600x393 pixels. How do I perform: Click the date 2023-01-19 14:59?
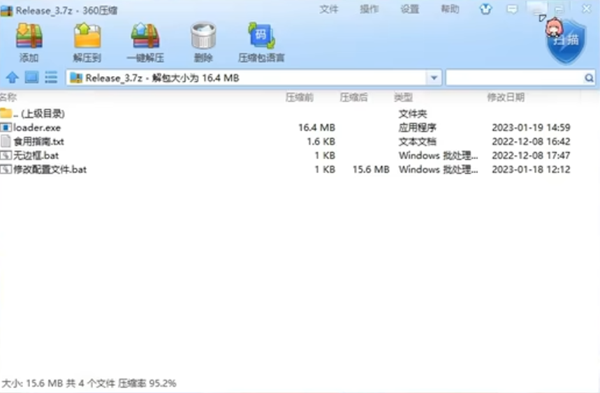point(531,127)
